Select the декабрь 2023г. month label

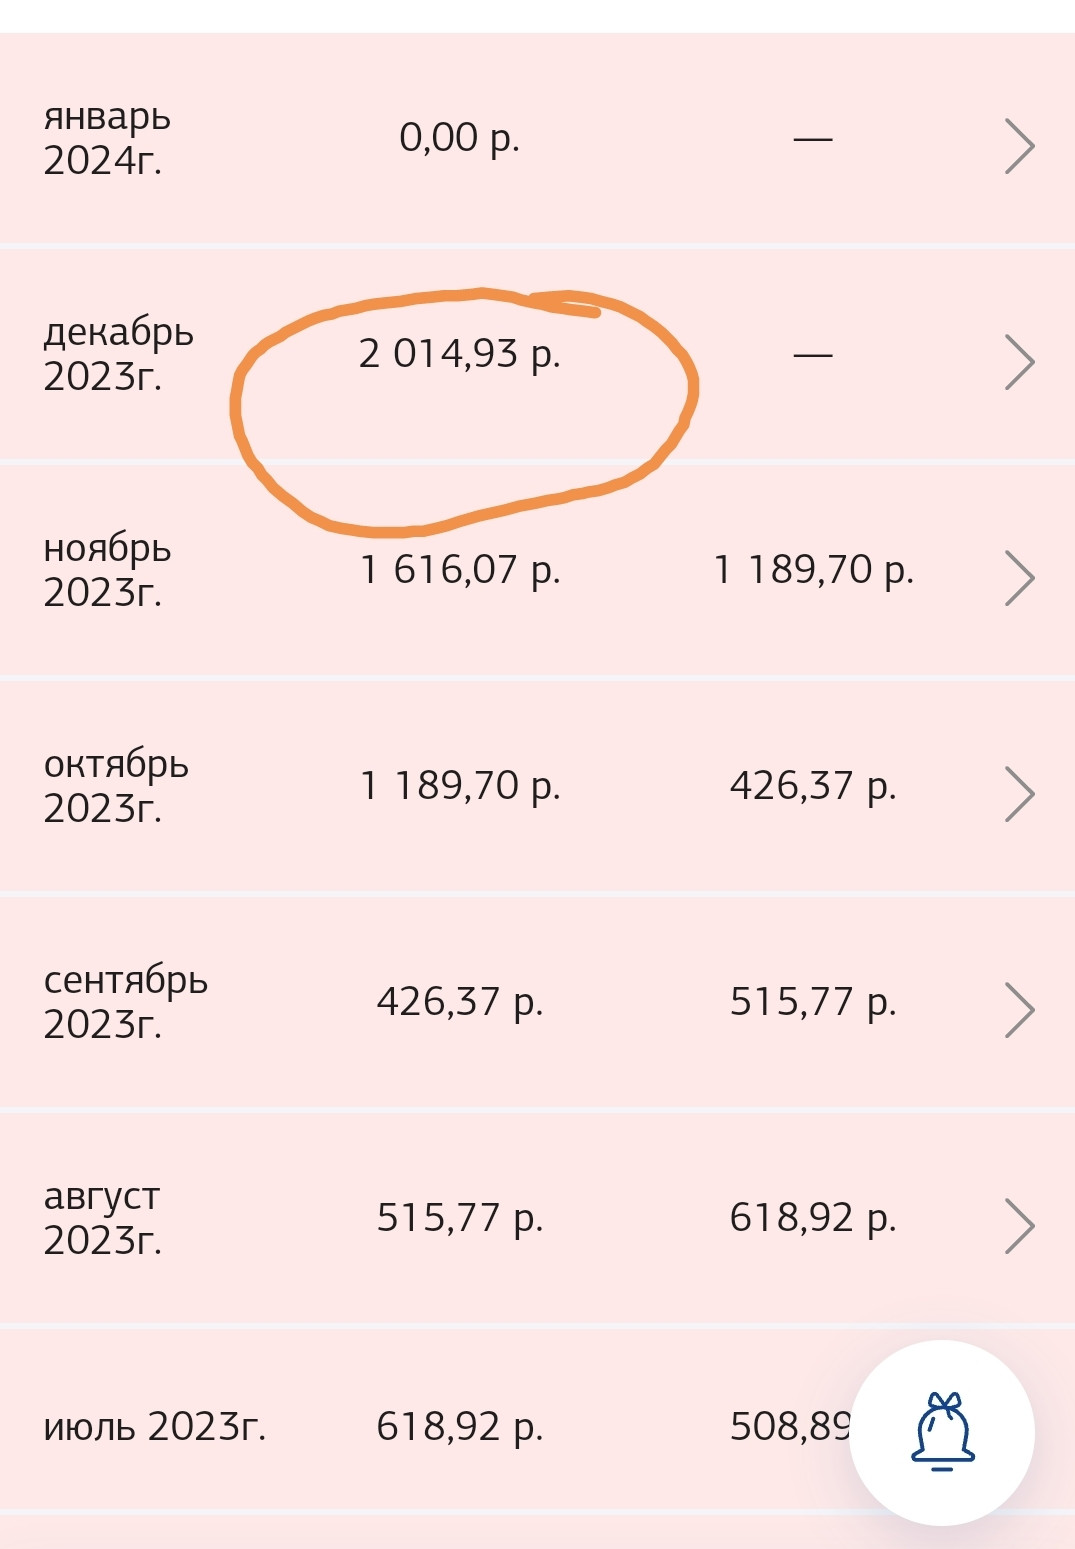click(118, 354)
